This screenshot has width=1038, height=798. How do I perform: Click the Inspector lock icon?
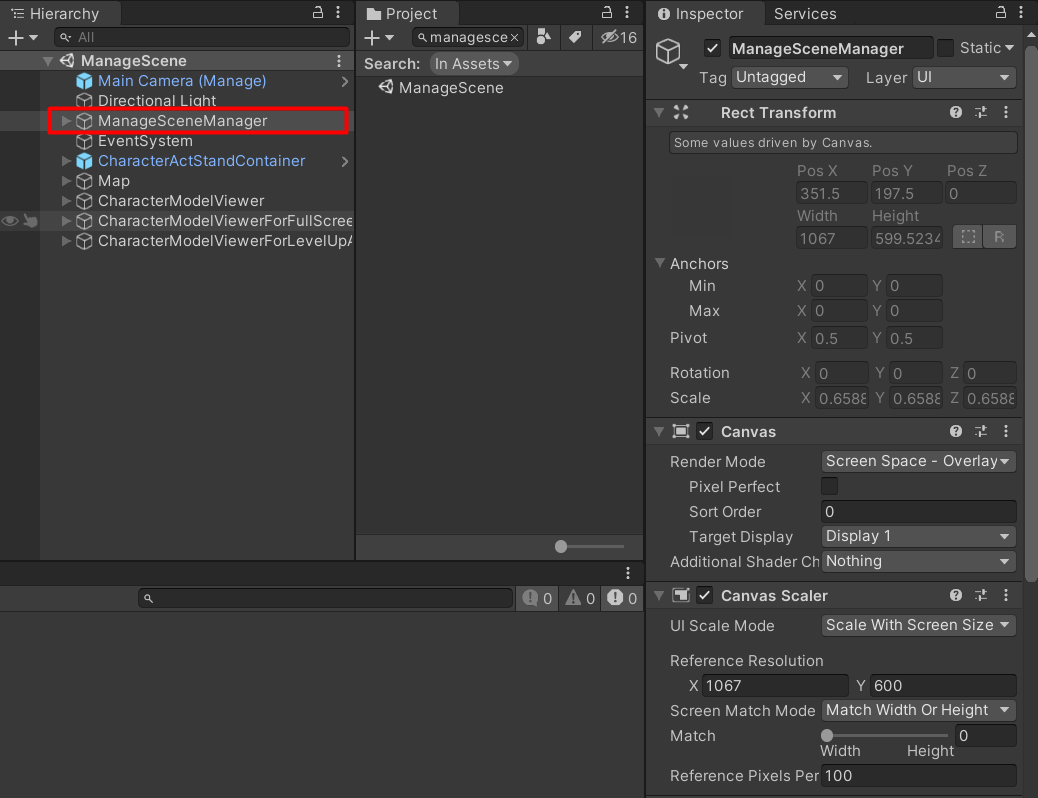(1000, 13)
